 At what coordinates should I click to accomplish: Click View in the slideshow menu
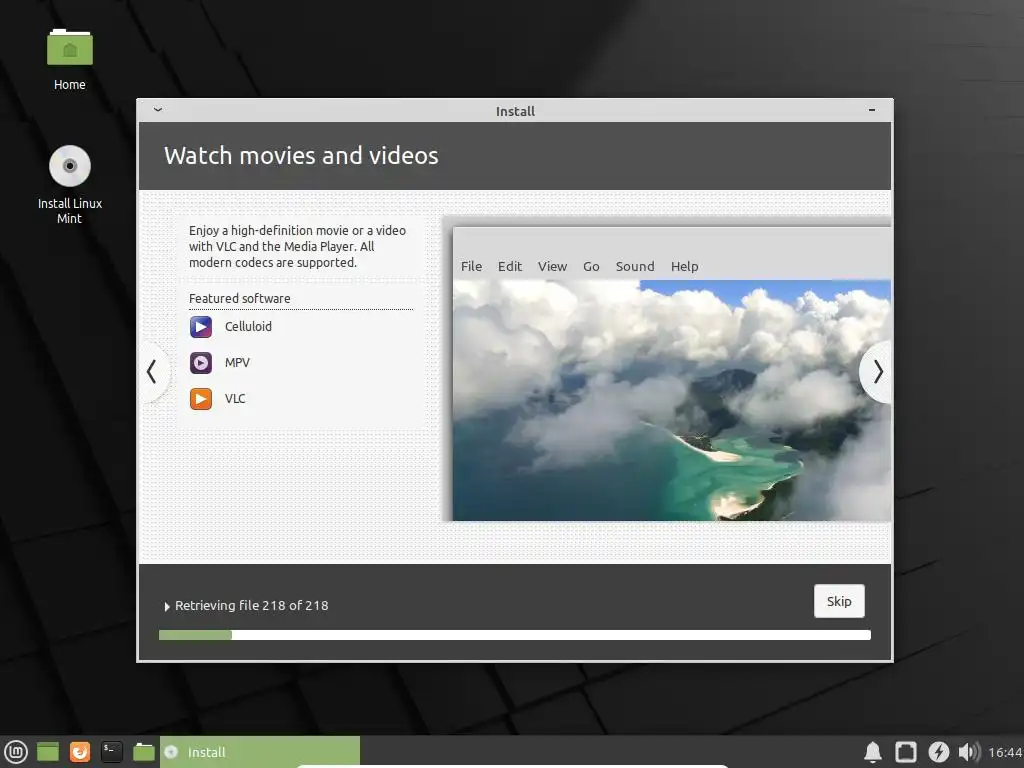click(x=552, y=266)
